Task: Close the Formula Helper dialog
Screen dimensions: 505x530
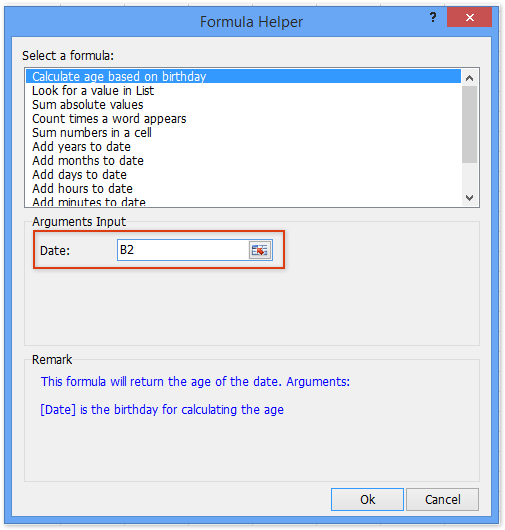Action: pos(469,17)
